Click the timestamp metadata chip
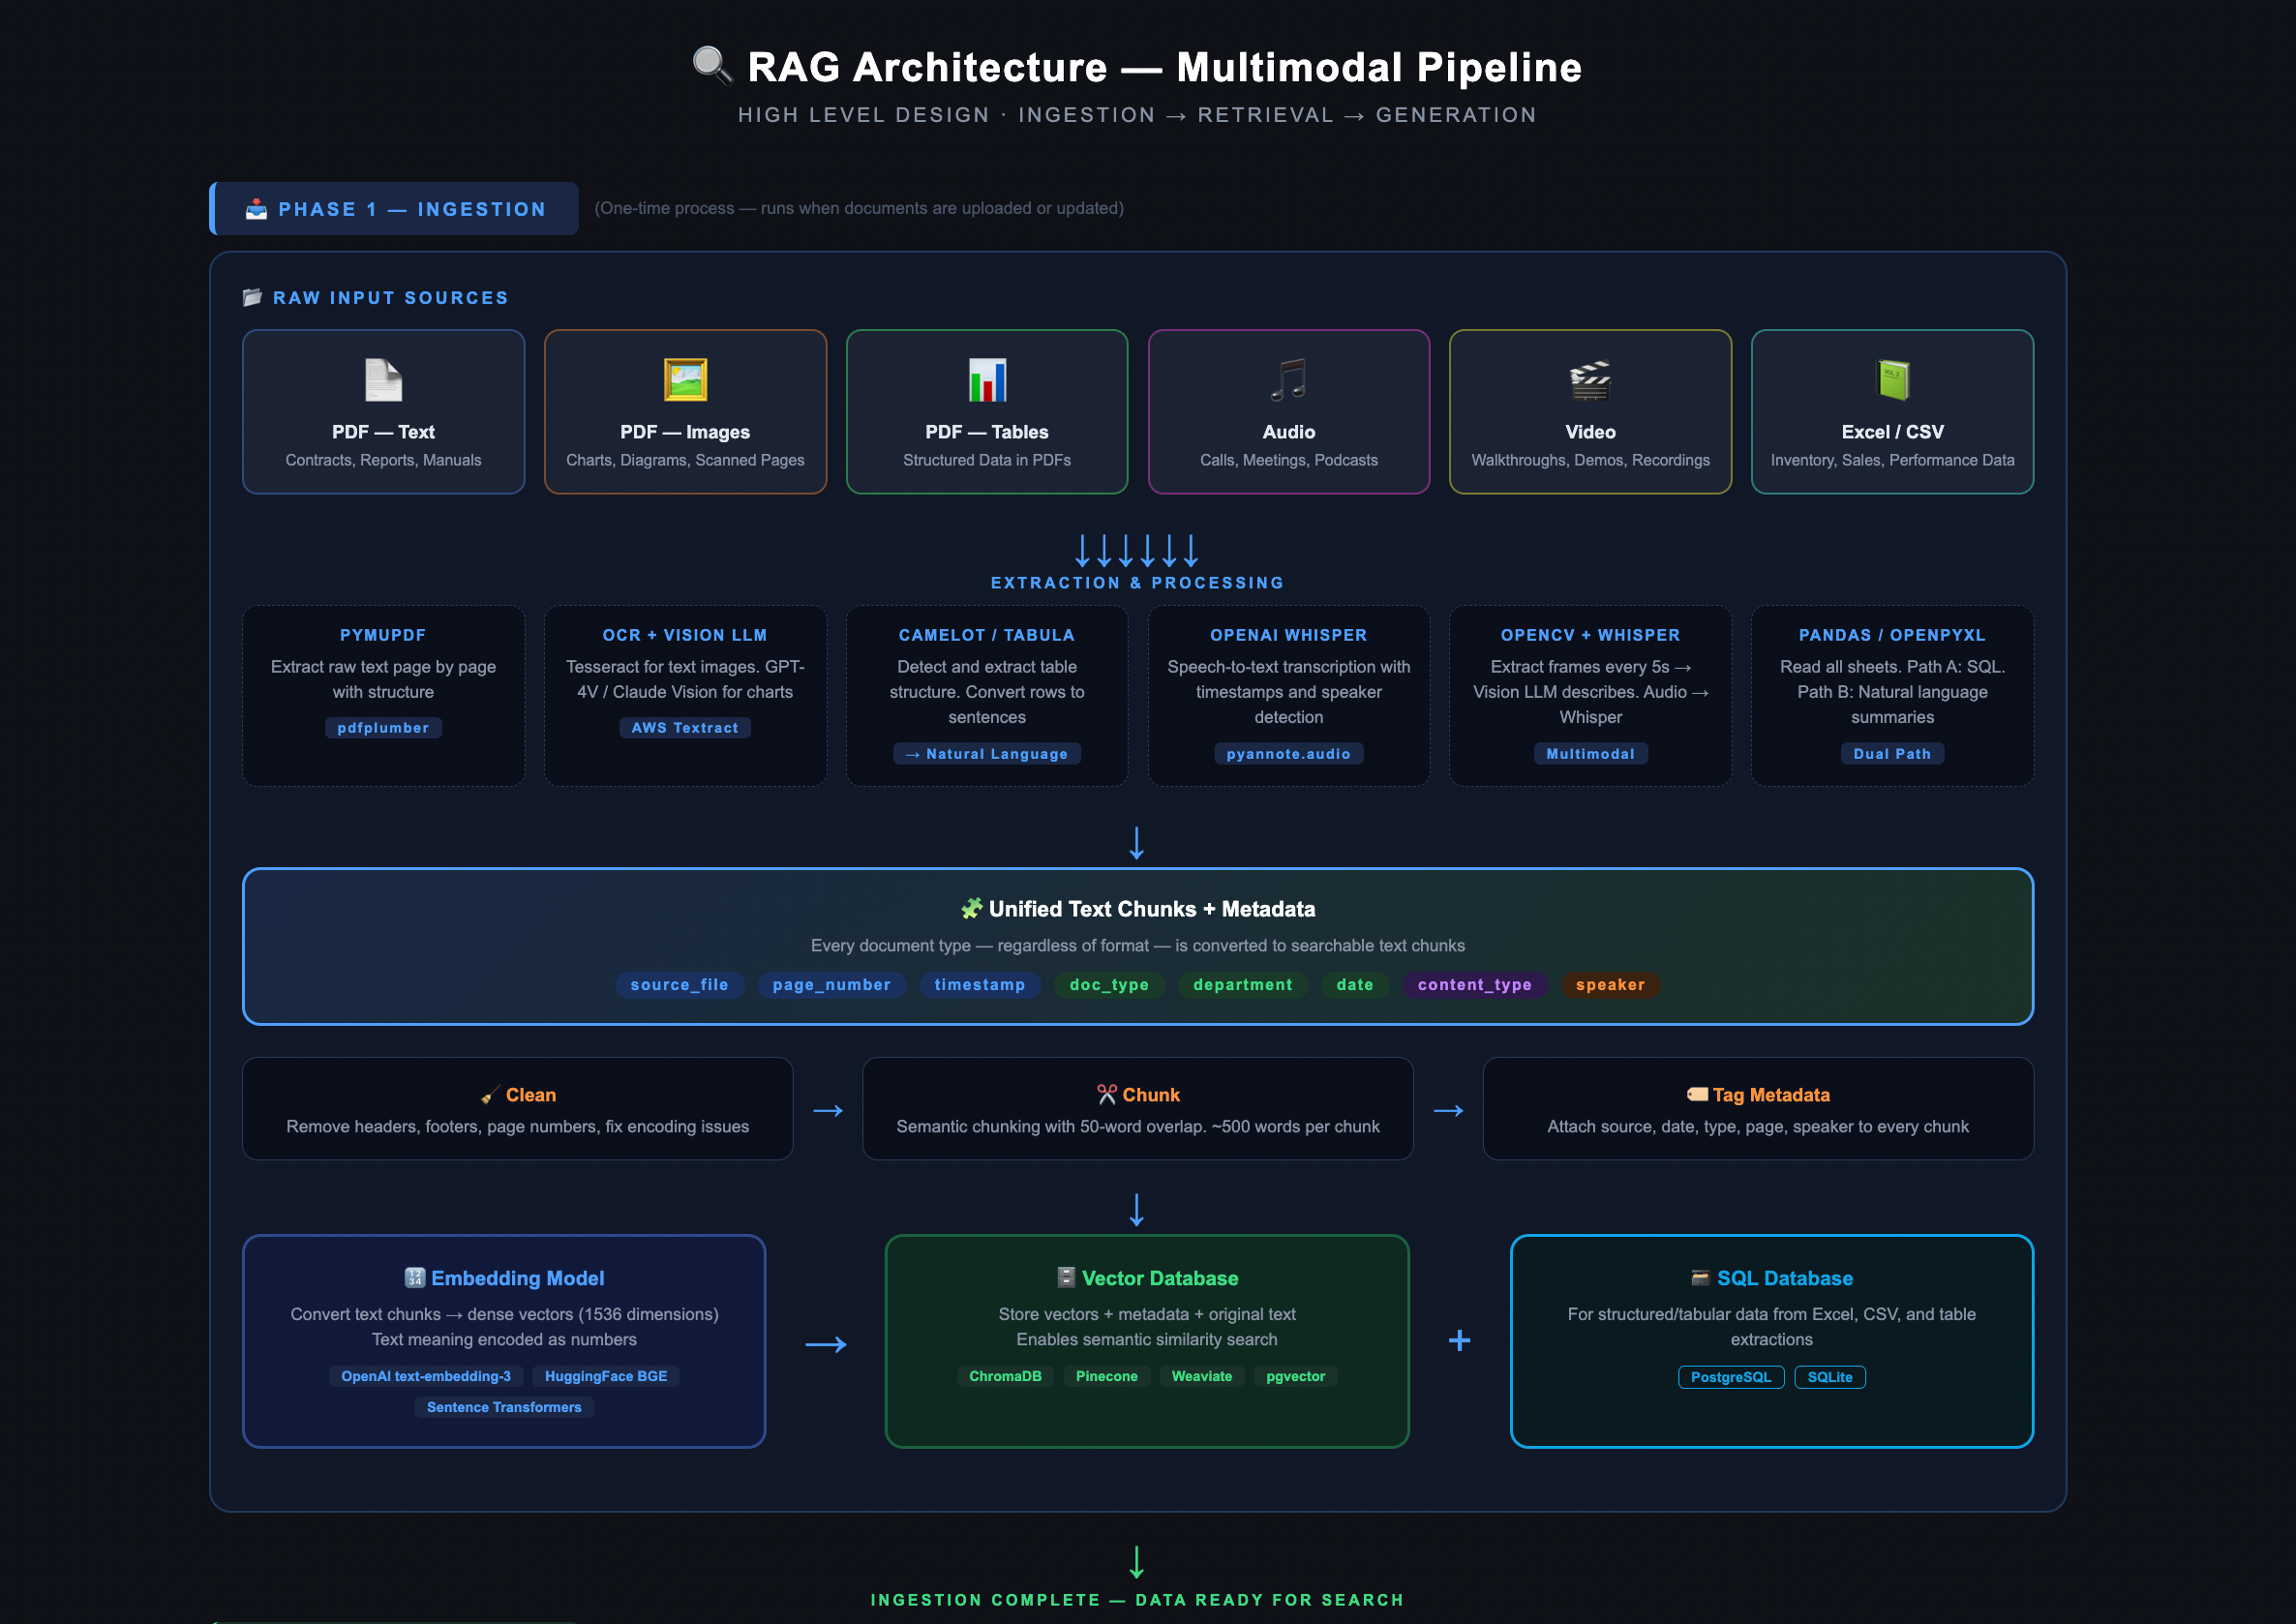Image resolution: width=2296 pixels, height=1624 pixels. click(x=980, y=985)
